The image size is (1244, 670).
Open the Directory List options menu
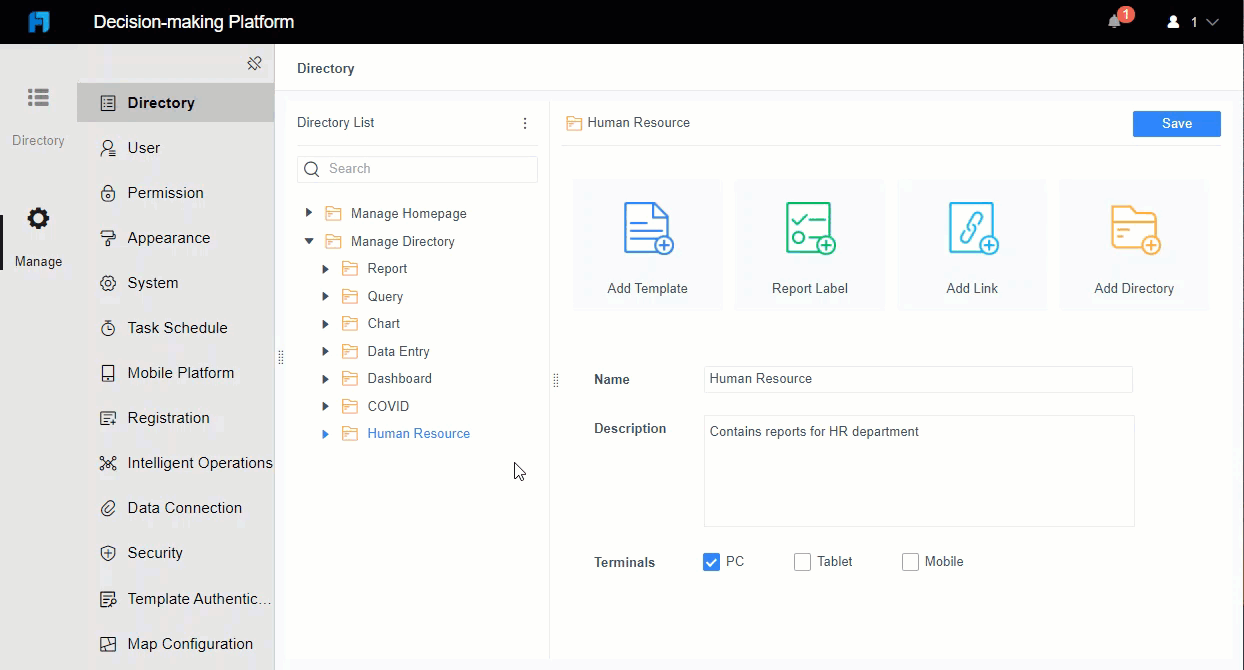pyautogui.click(x=525, y=122)
